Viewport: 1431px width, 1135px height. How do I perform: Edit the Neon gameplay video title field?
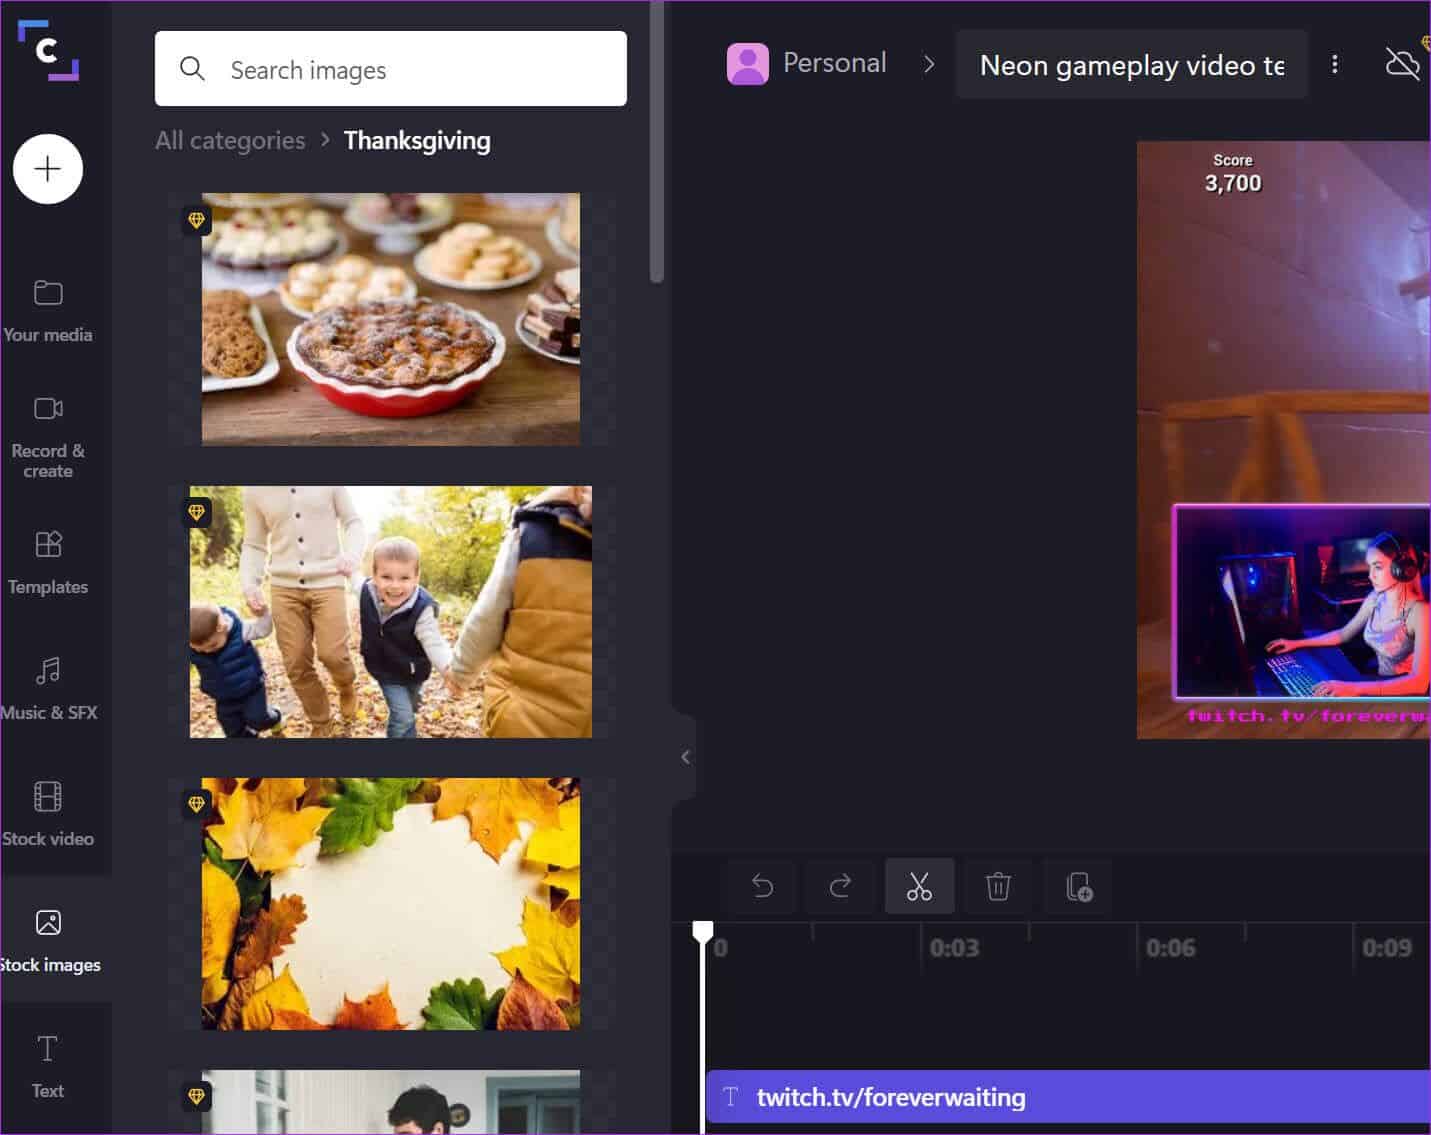tap(1131, 65)
